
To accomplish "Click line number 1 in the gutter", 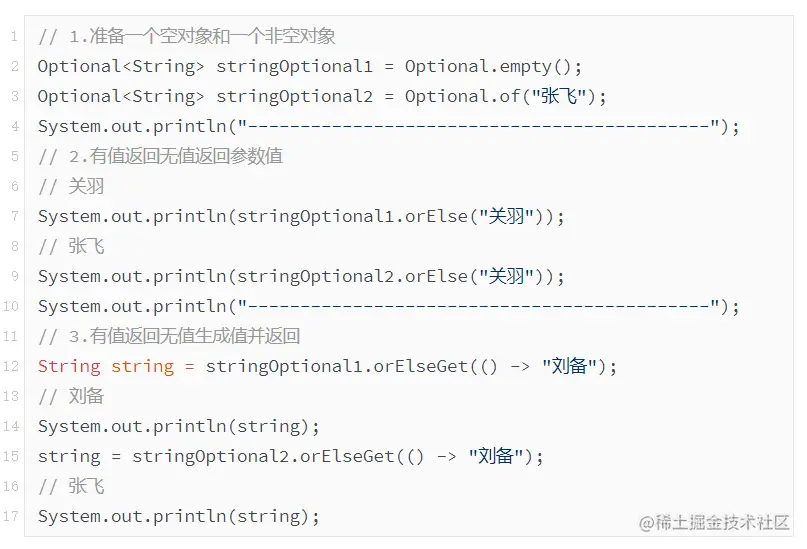I will [x=15, y=37].
